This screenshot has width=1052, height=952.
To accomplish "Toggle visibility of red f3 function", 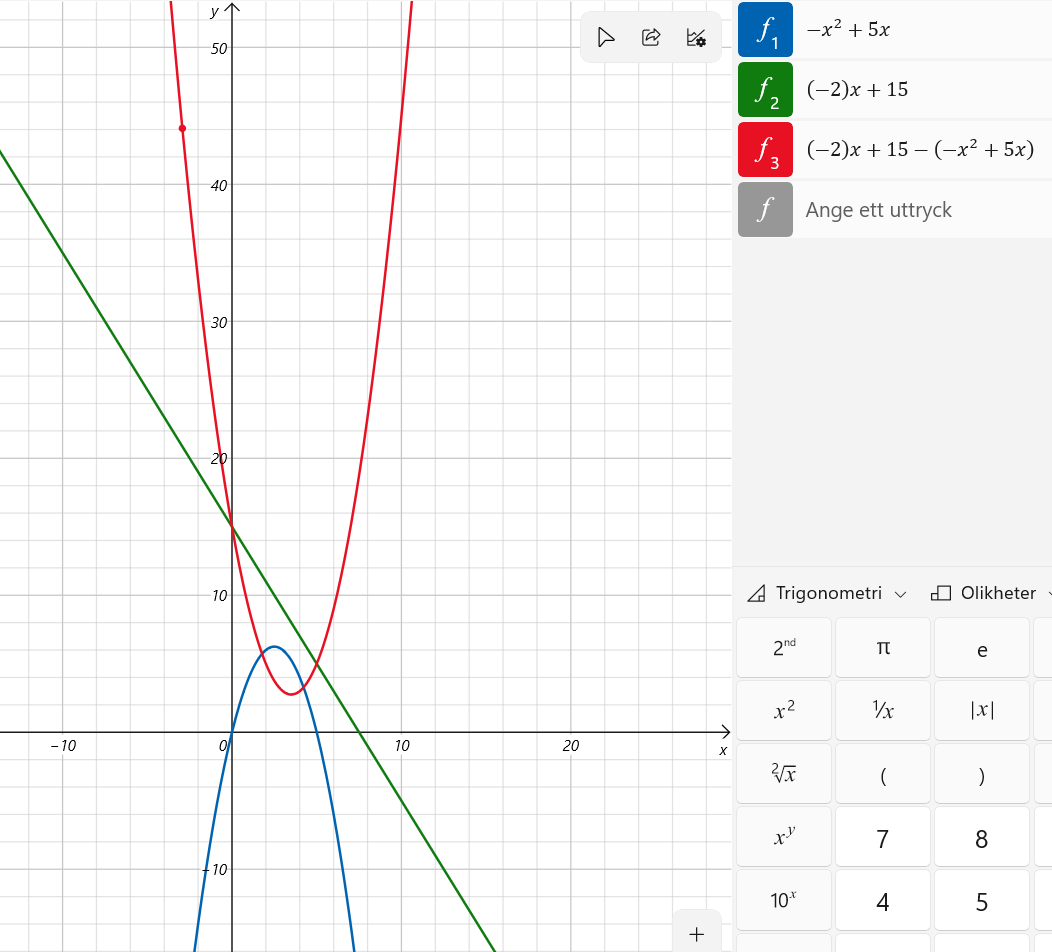I will 765,150.
